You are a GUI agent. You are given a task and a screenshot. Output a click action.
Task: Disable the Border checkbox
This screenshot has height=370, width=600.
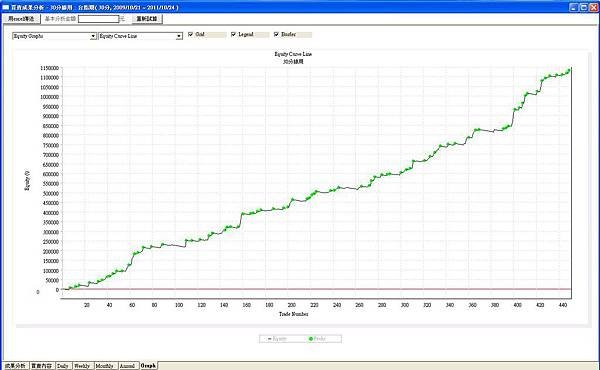click(x=276, y=34)
